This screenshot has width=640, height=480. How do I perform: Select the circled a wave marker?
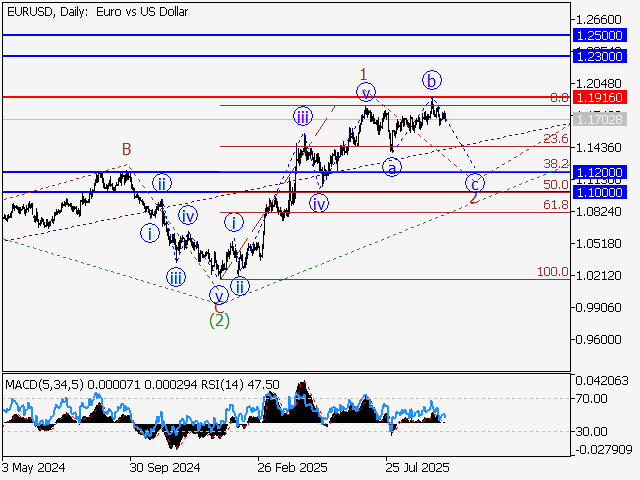[x=393, y=167]
